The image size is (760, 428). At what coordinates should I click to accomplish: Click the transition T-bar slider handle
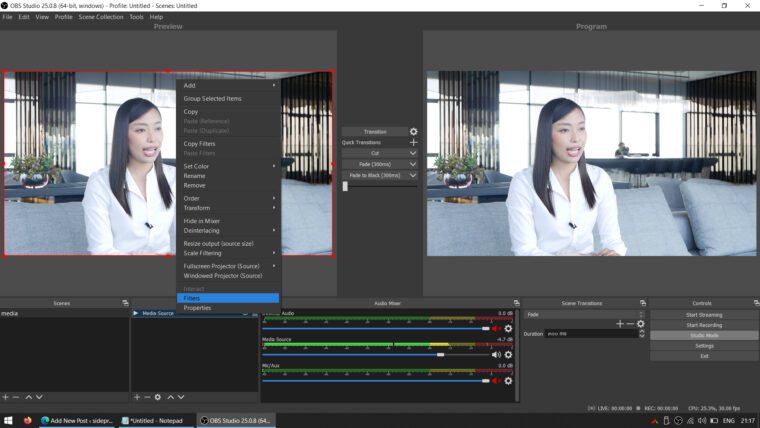tap(345, 186)
